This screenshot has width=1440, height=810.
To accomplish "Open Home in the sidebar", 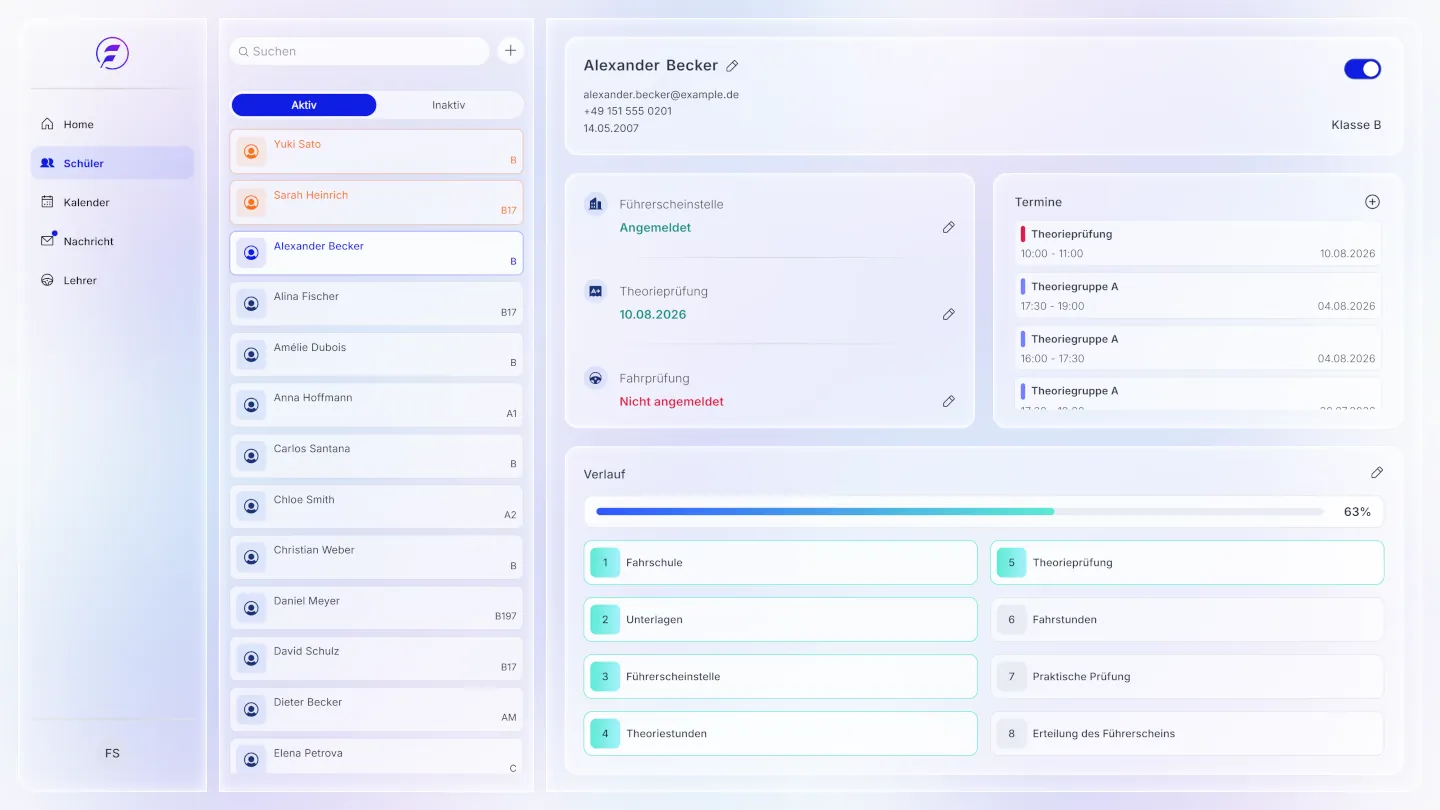I will 112,125.
